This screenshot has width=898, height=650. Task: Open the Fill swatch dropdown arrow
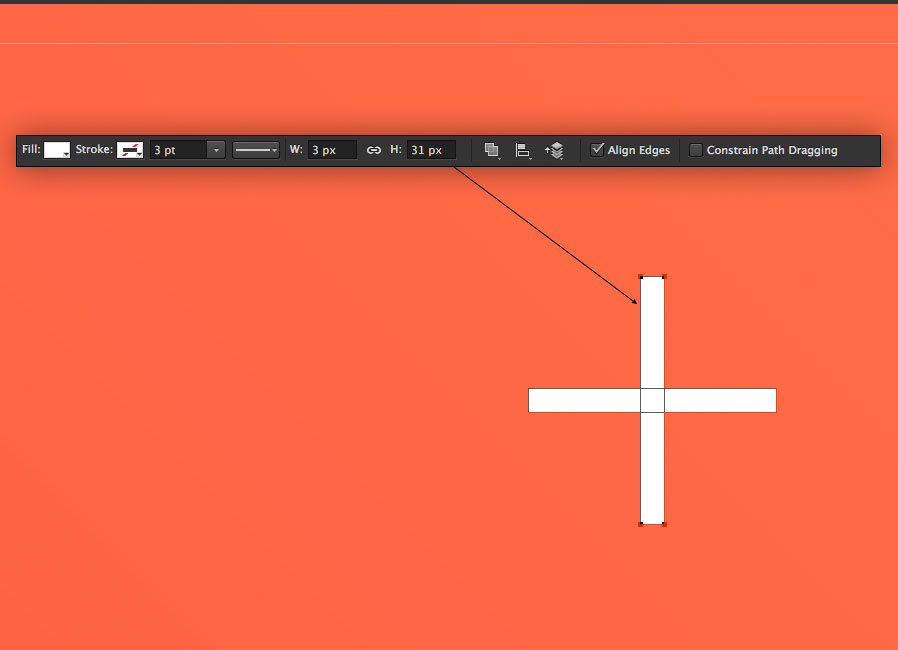[67, 153]
